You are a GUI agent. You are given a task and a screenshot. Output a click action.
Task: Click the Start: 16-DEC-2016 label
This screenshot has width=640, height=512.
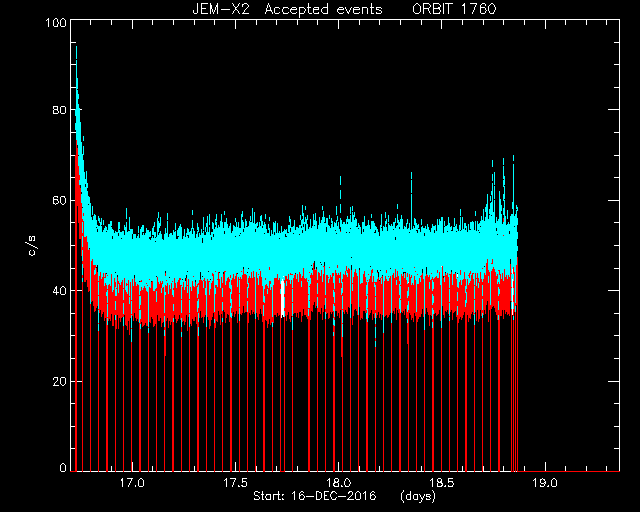click(315, 496)
